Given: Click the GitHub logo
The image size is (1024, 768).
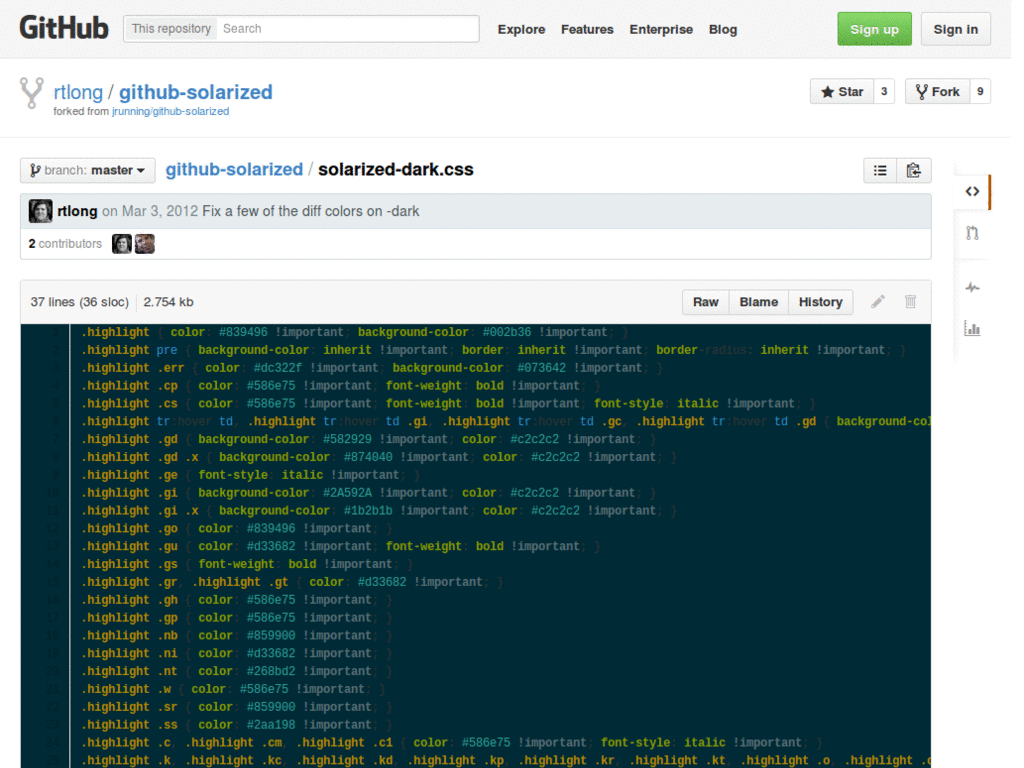Looking at the screenshot, I should (x=64, y=29).
